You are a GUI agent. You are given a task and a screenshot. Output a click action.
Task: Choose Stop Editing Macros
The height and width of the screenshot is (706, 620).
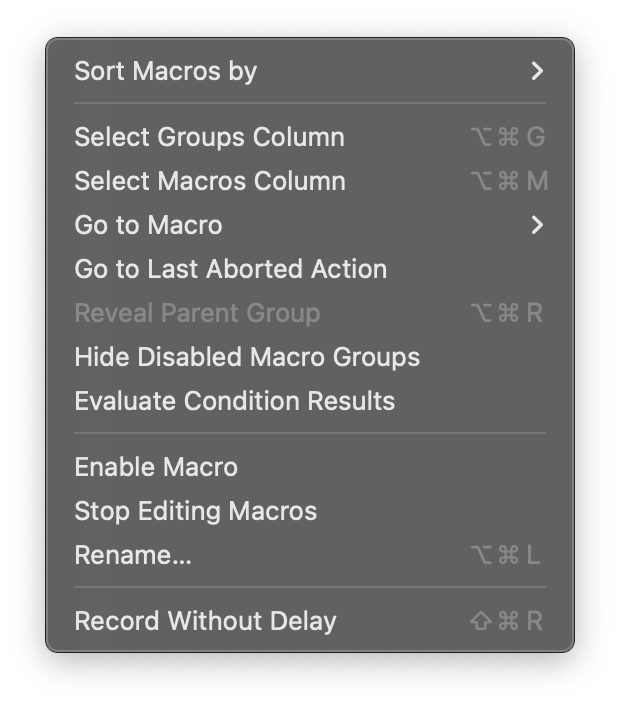click(x=195, y=511)
